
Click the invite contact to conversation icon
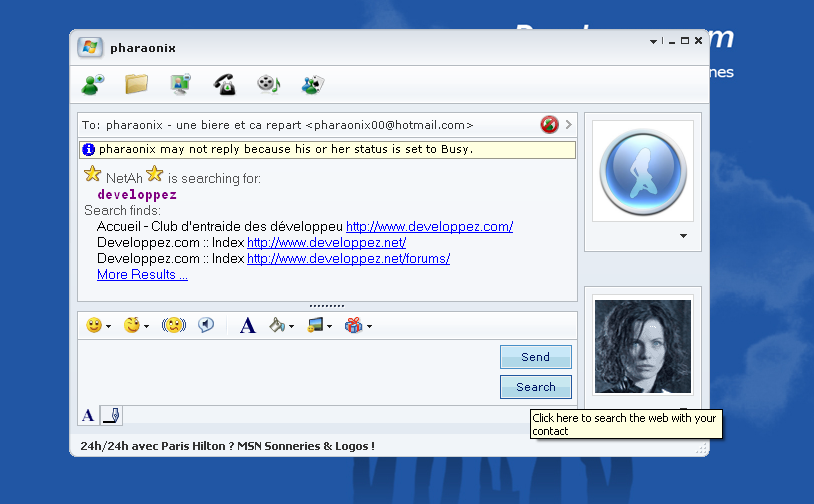point(93,85)
